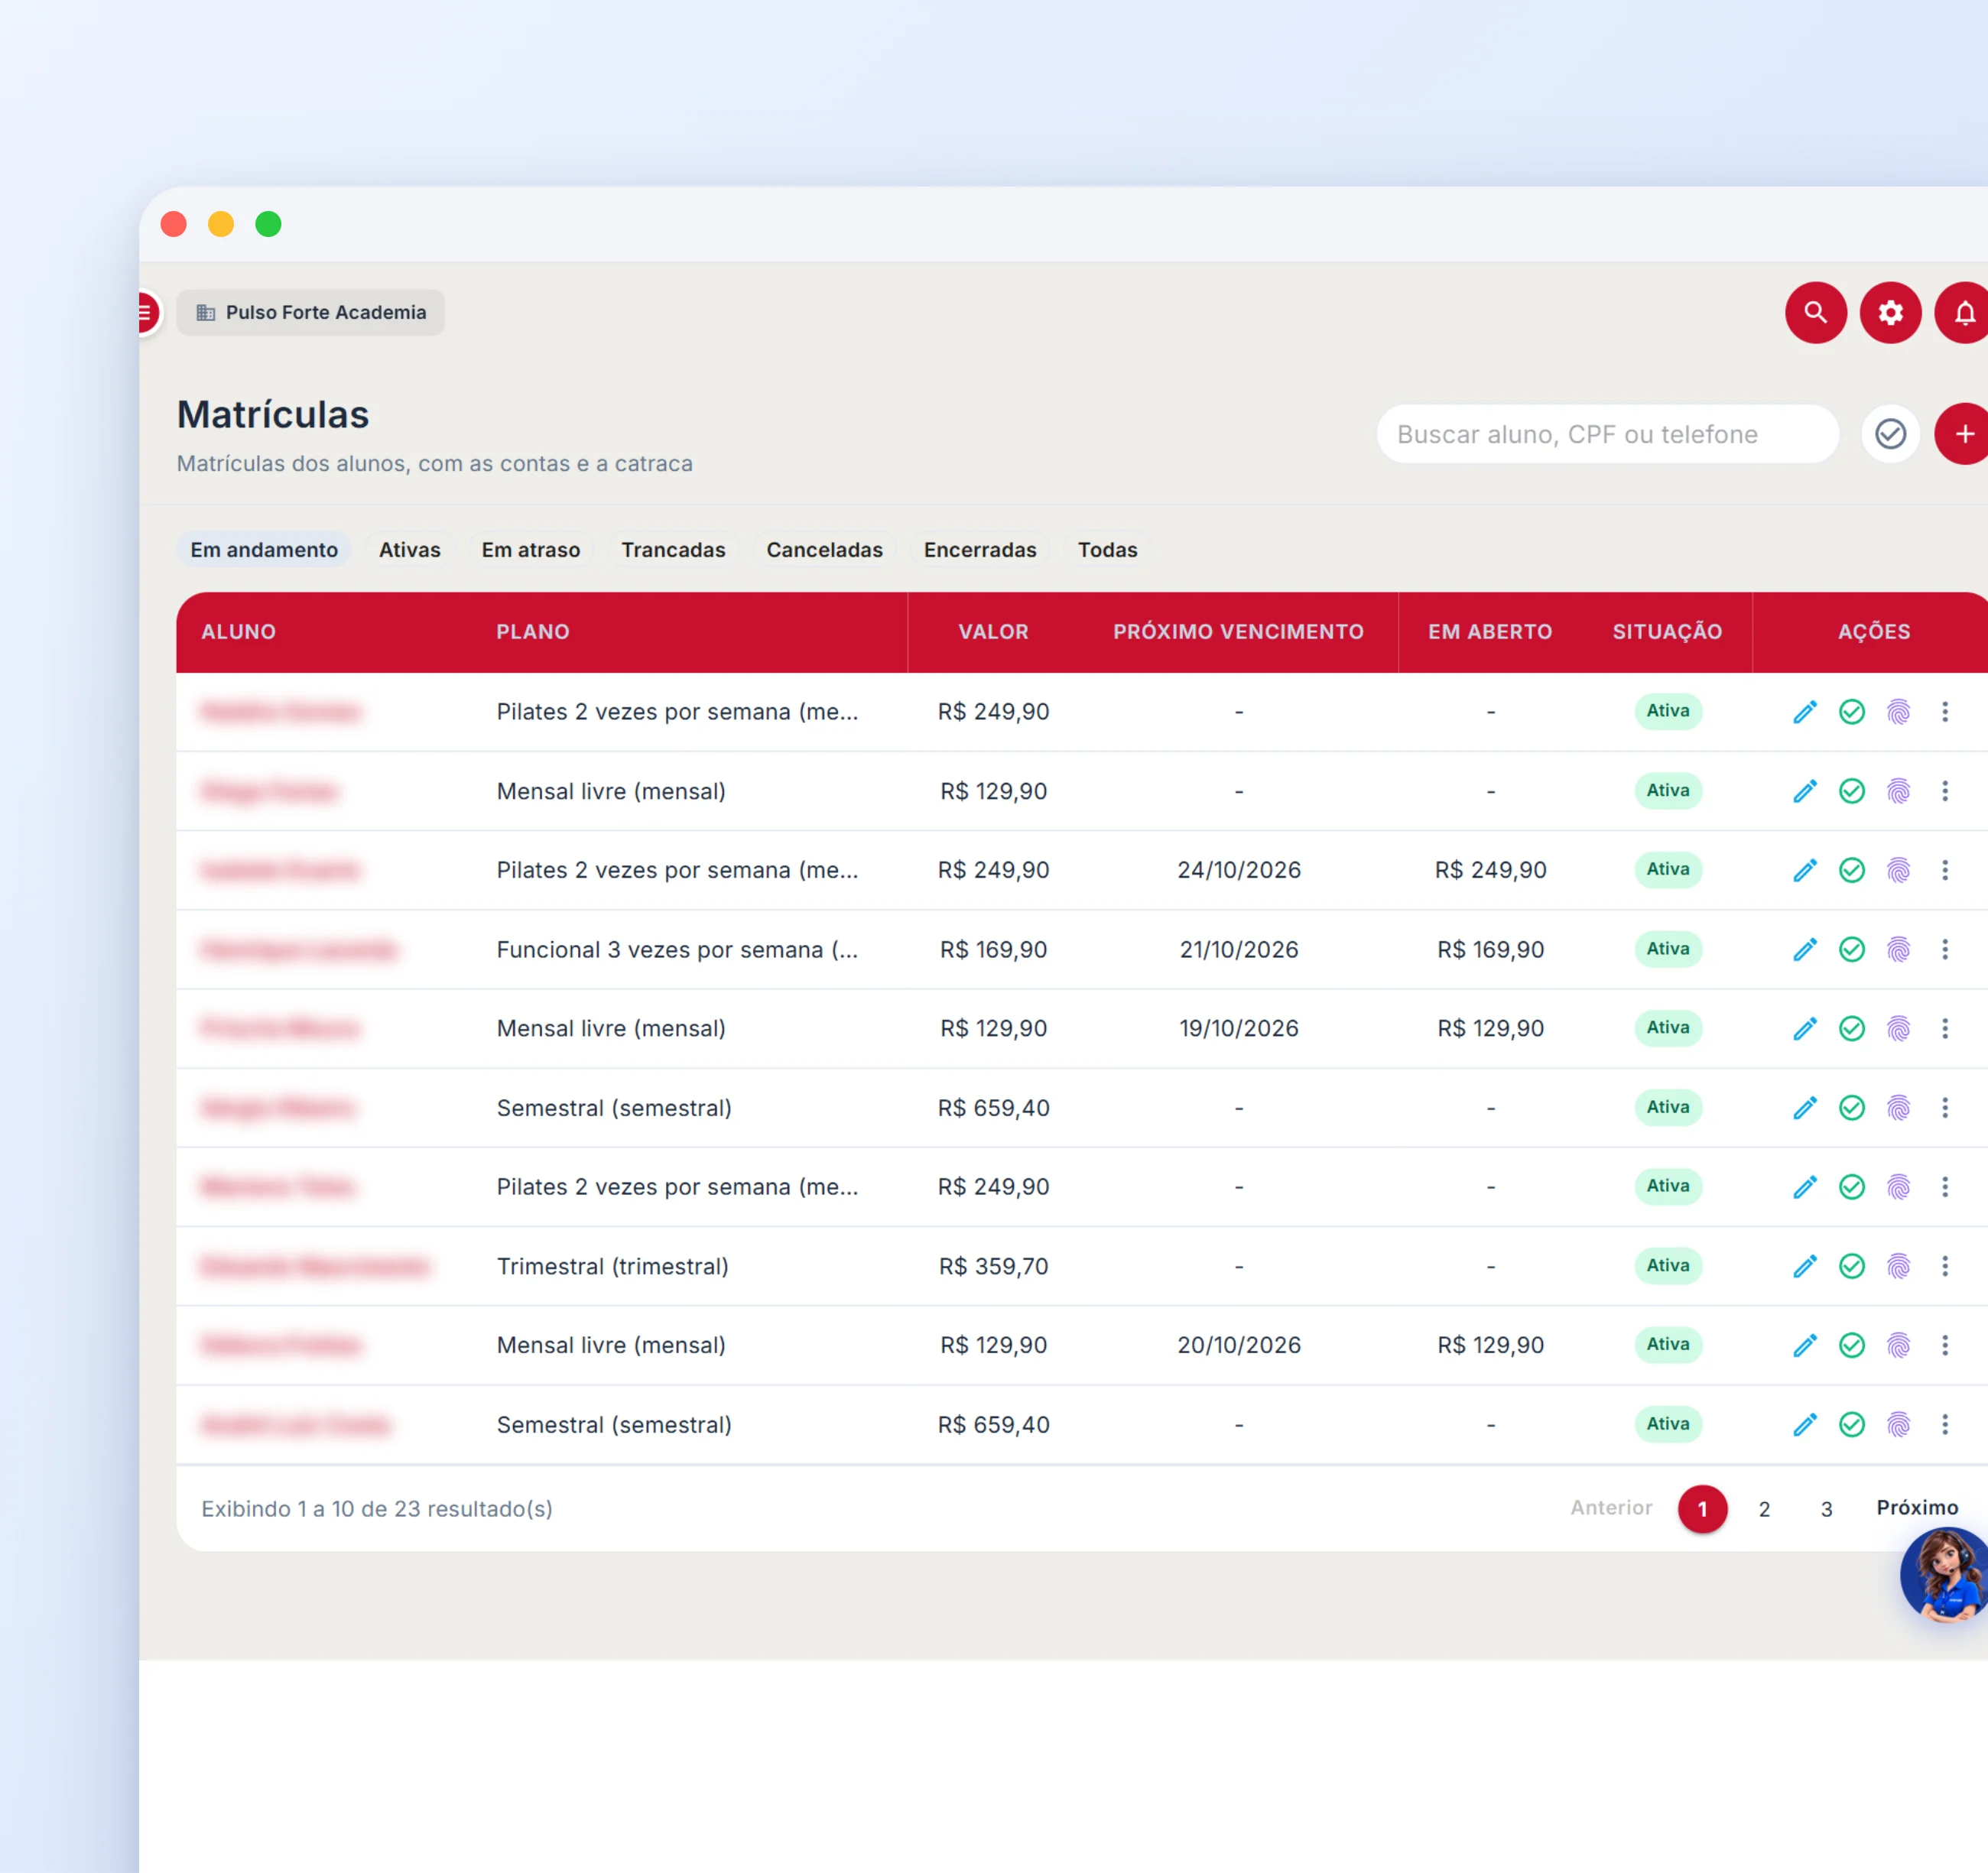Click the Próximo Vencimento column header

tap(1238, 632)
